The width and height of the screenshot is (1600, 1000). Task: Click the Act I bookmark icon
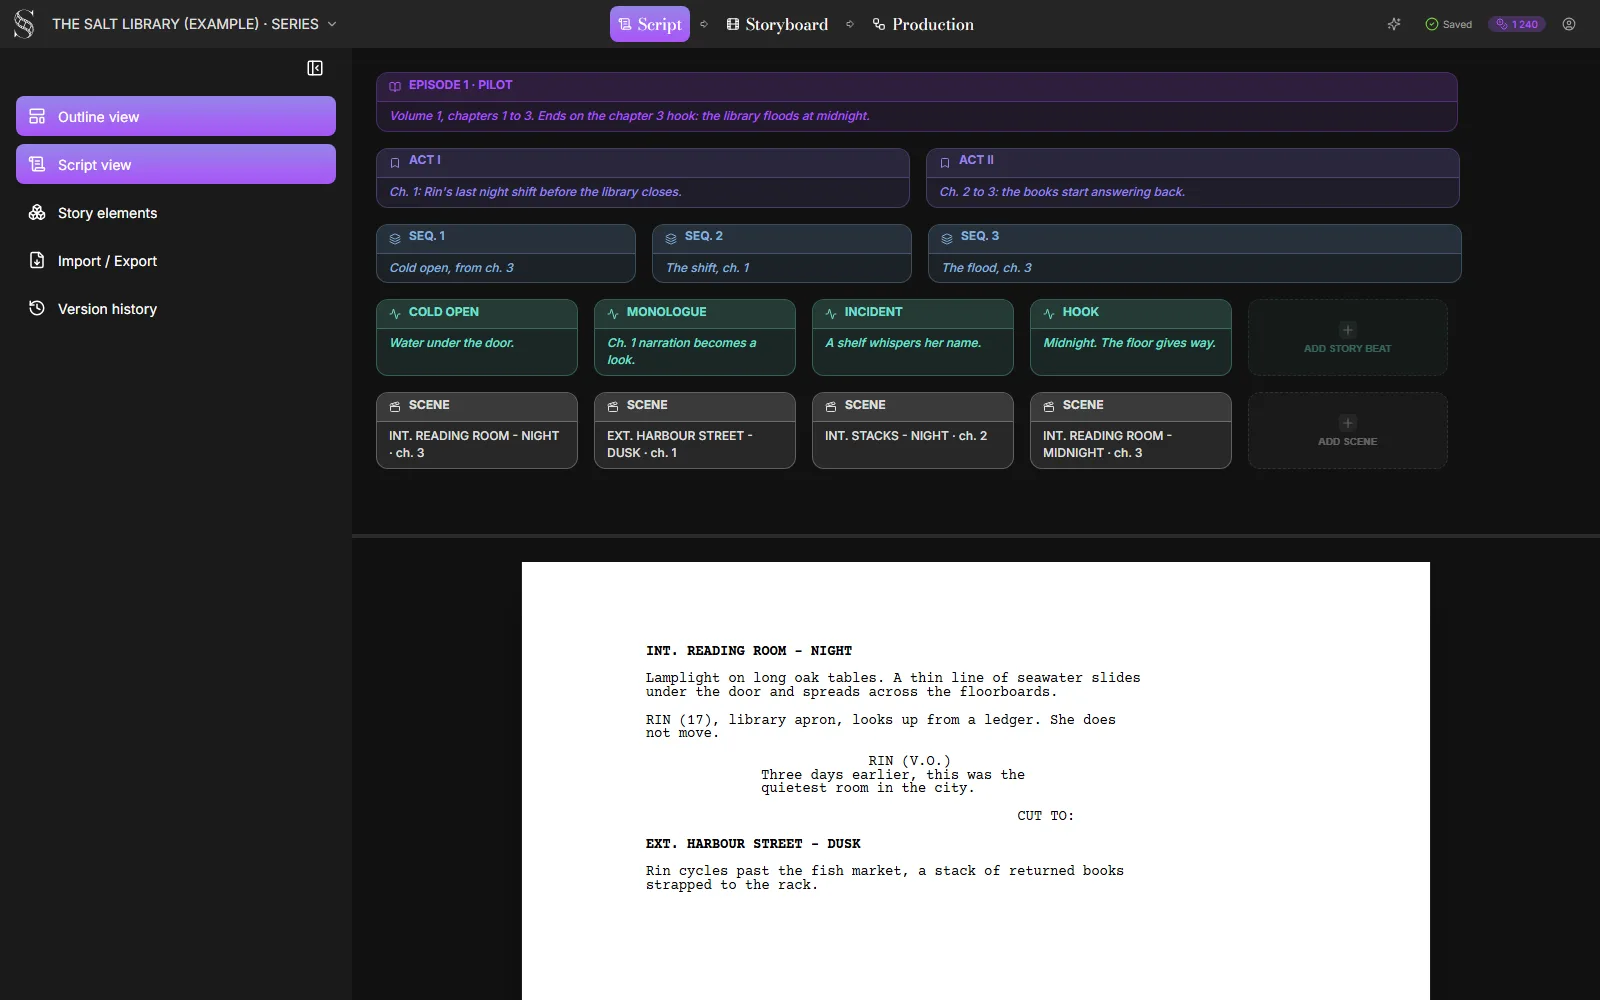(x=395, y=161)
